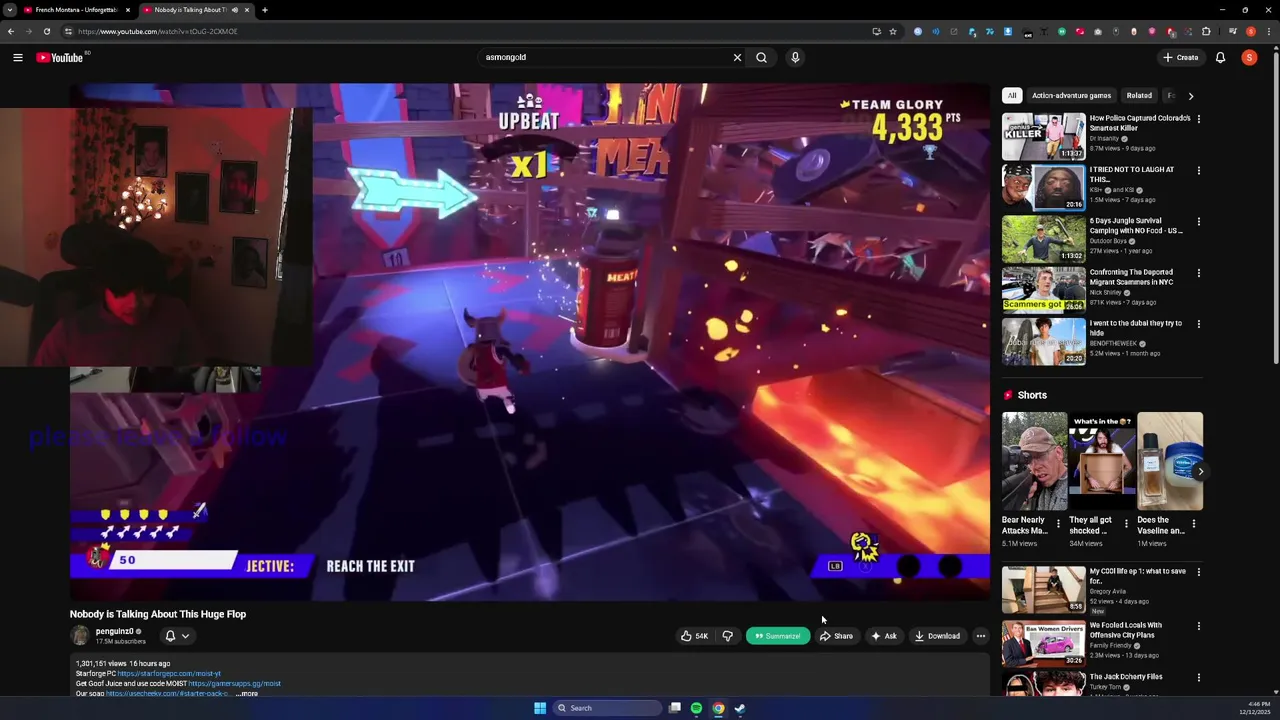Start voice search with microphone
Image resolution: width=1280 pixels, height=720 pixels.
click(x=795, y=57)
